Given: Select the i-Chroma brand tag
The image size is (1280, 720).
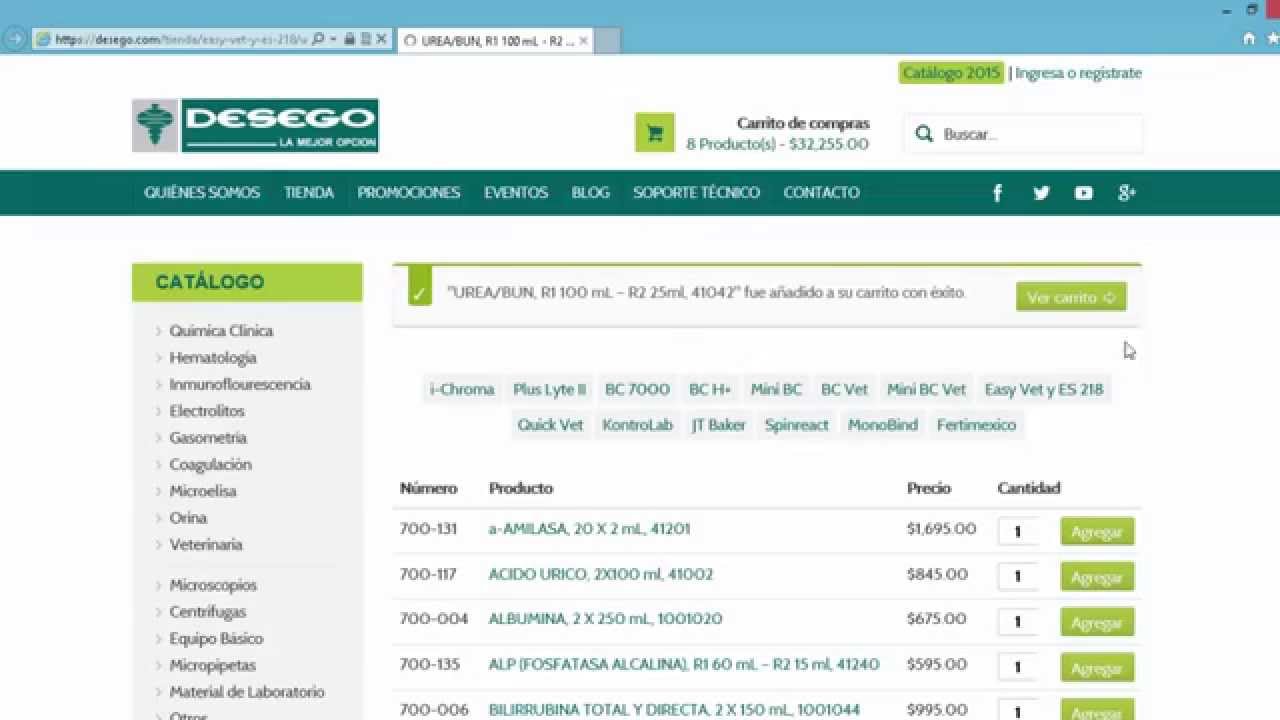Looking at the screenshot, I should coord(462,389).
